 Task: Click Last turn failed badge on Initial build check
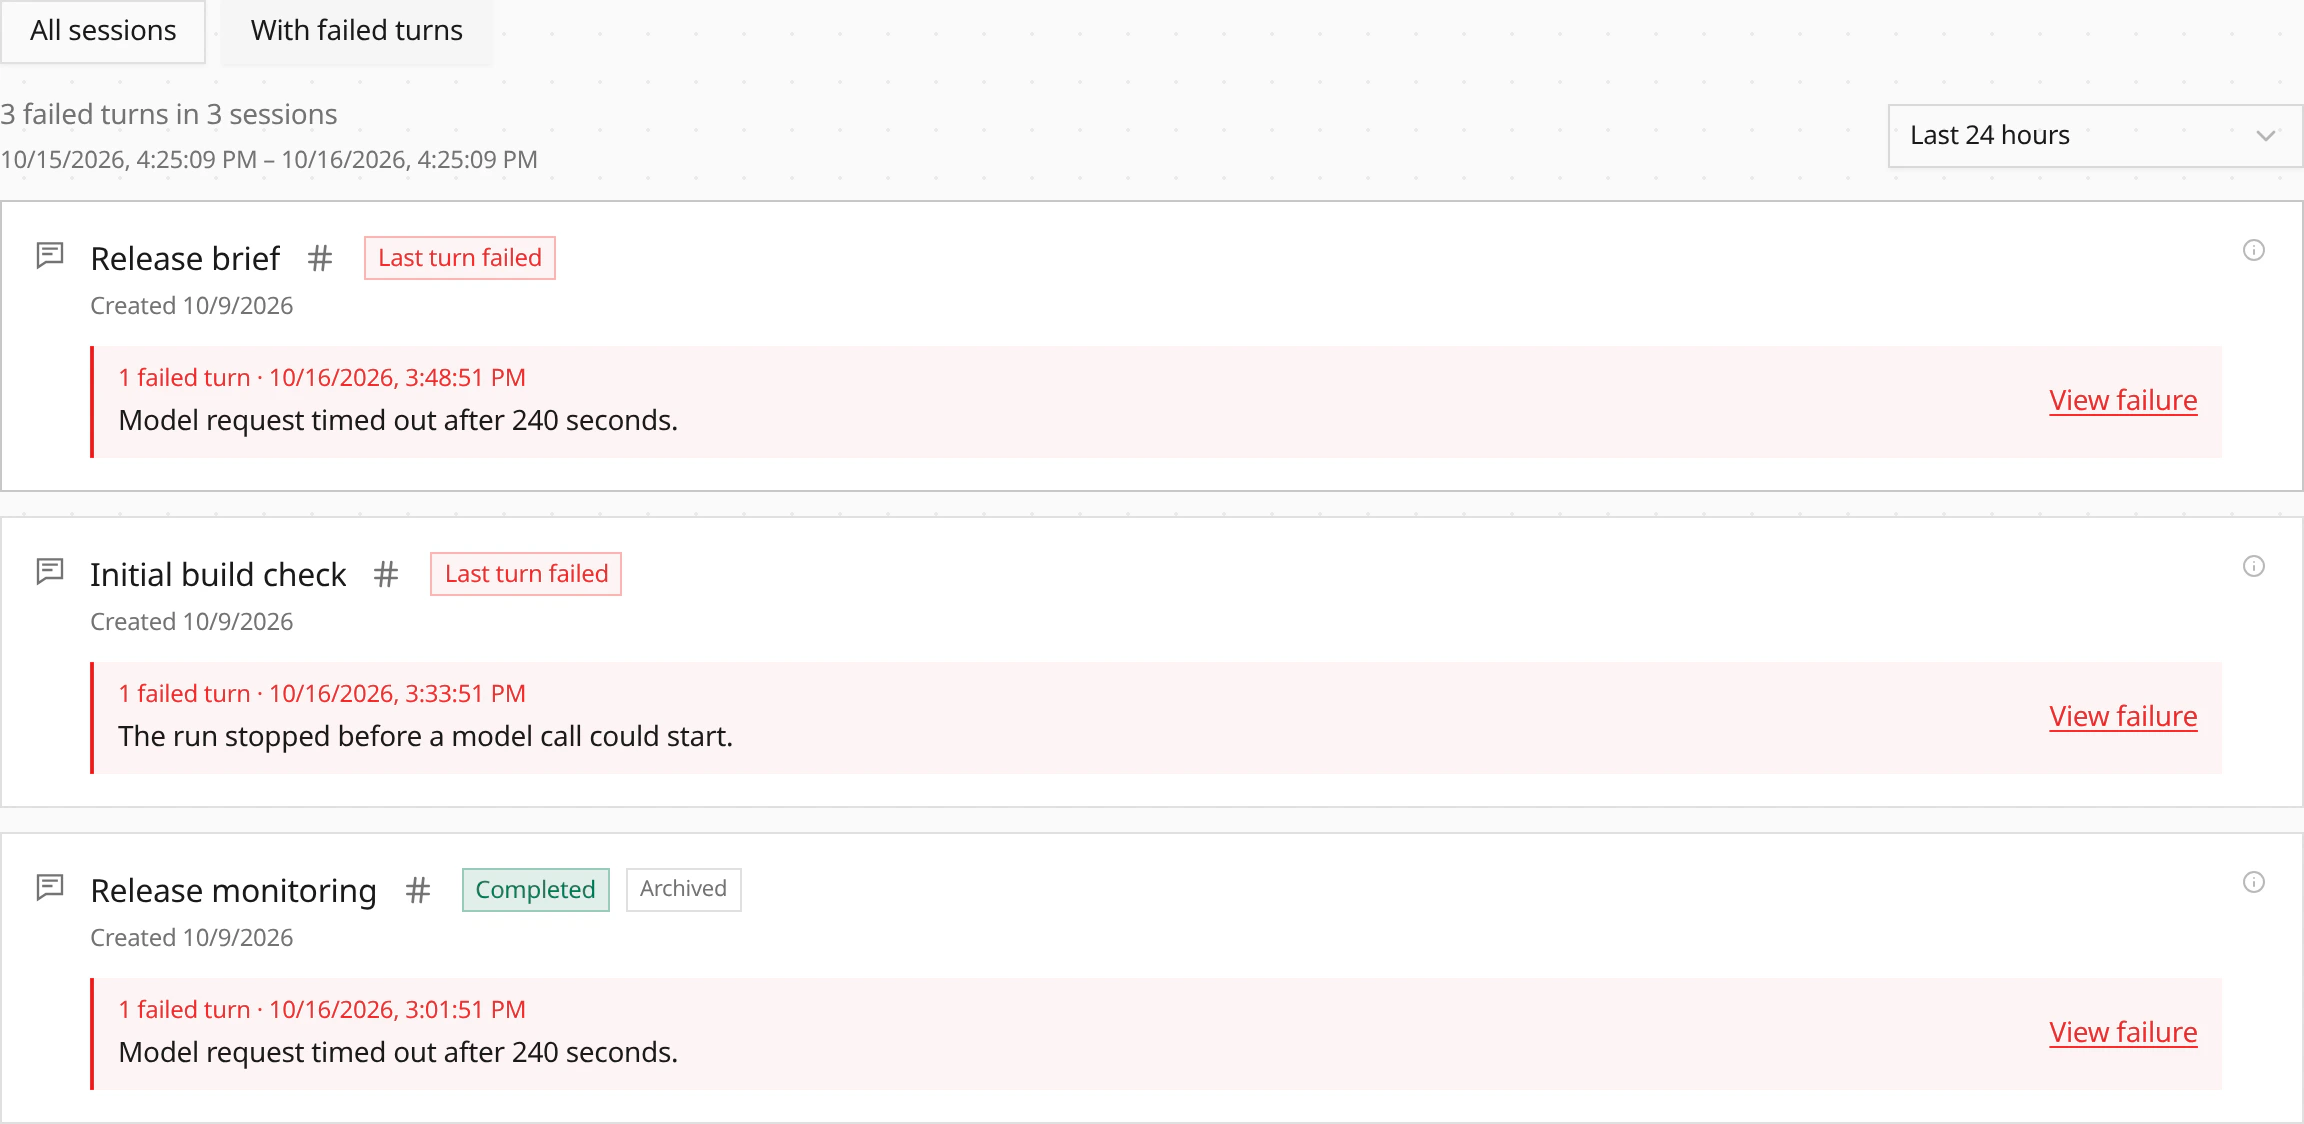(526, 574)
